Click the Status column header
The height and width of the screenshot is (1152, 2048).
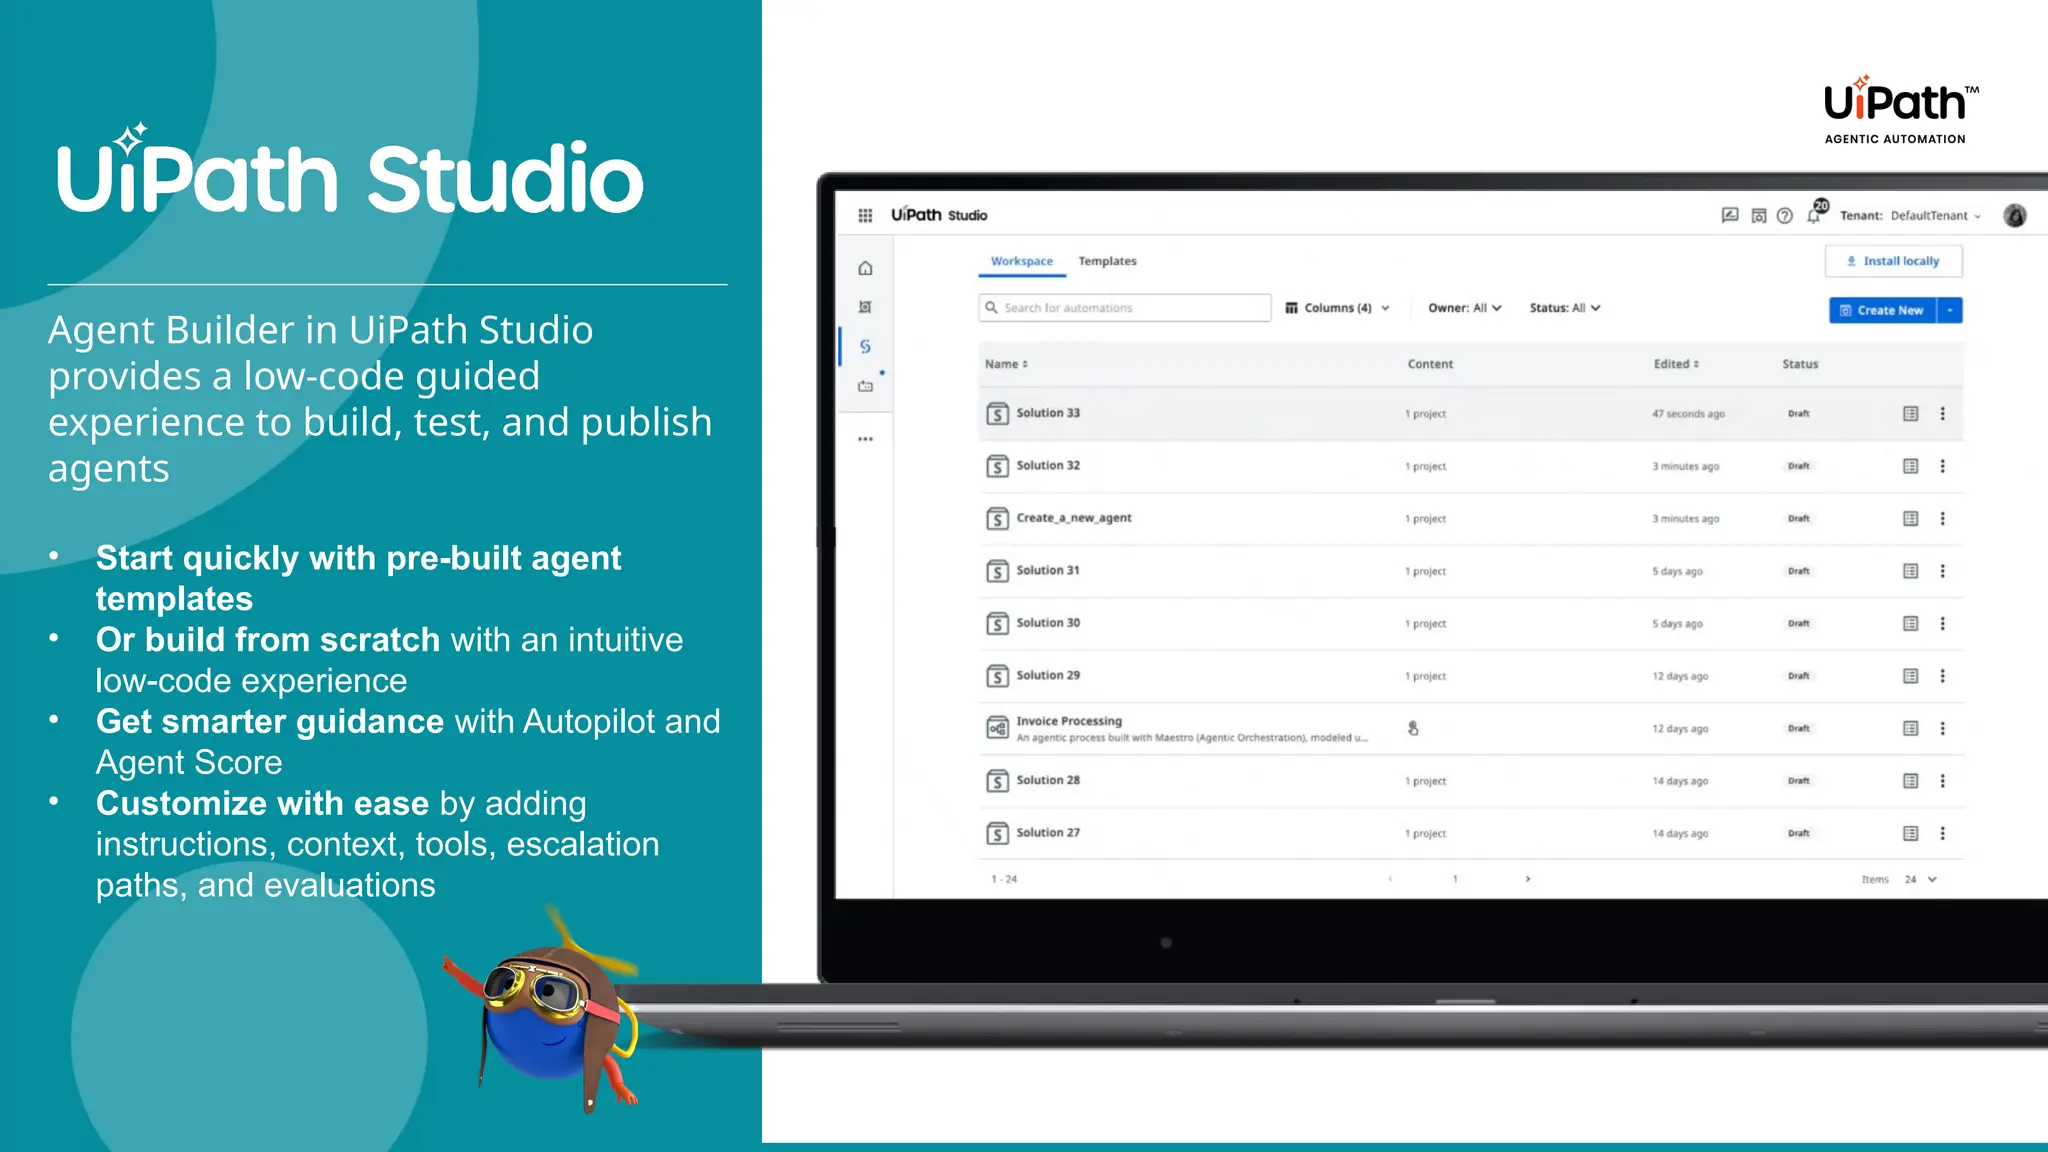[1800, 364]
